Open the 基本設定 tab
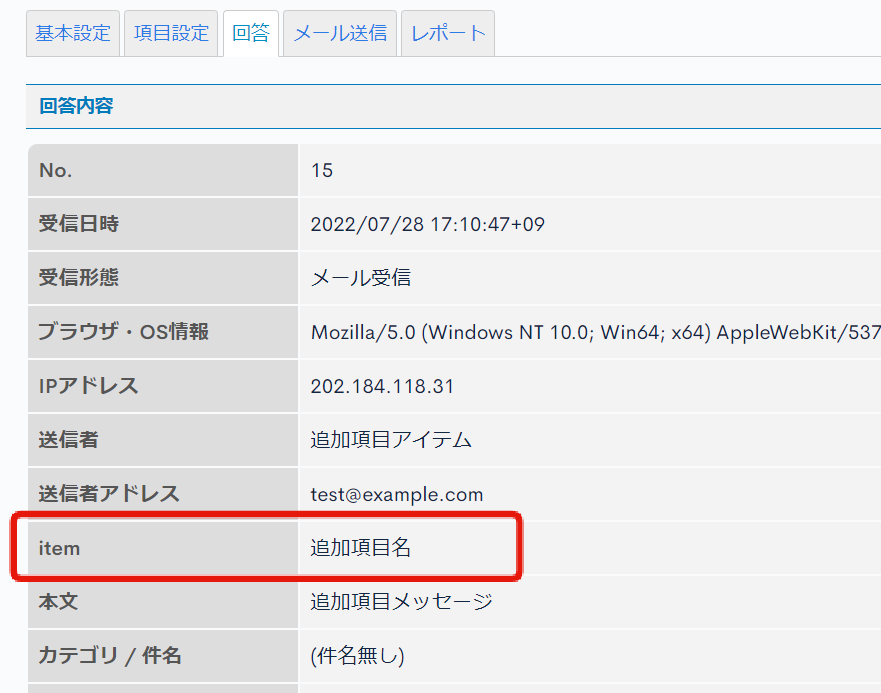881x693 pixels. tap(73, 33)
